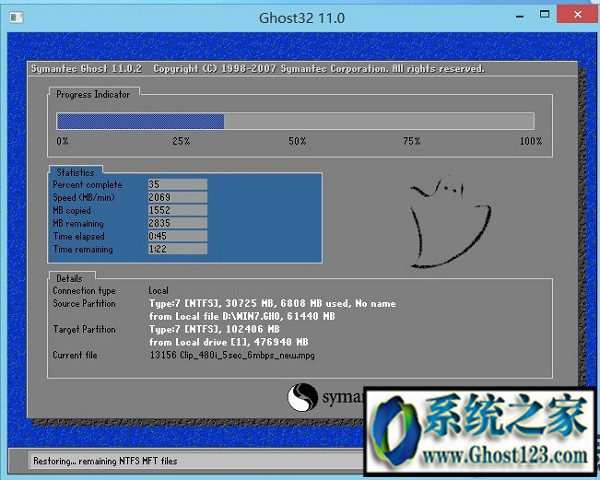Click the Time elapsed value 0:45
The image size is (600, 480).
[x=178, y=236]
